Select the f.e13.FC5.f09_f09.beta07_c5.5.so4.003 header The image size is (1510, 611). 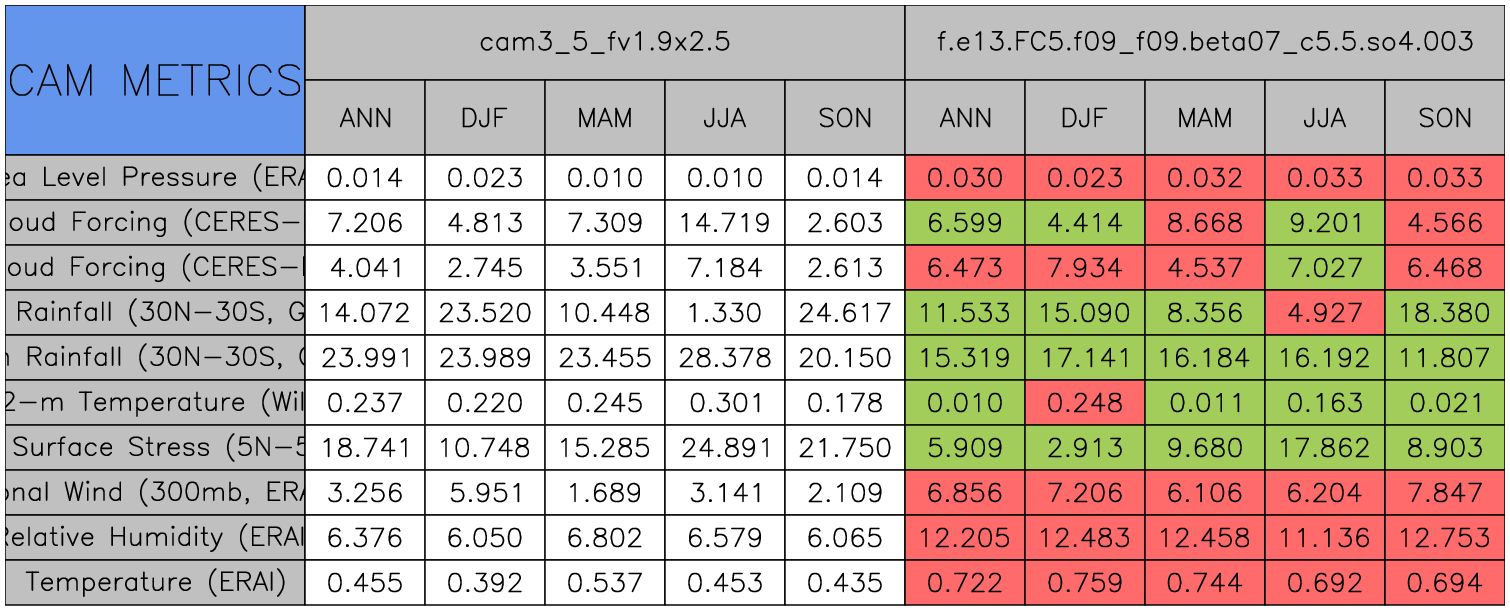click(1204, 42)
